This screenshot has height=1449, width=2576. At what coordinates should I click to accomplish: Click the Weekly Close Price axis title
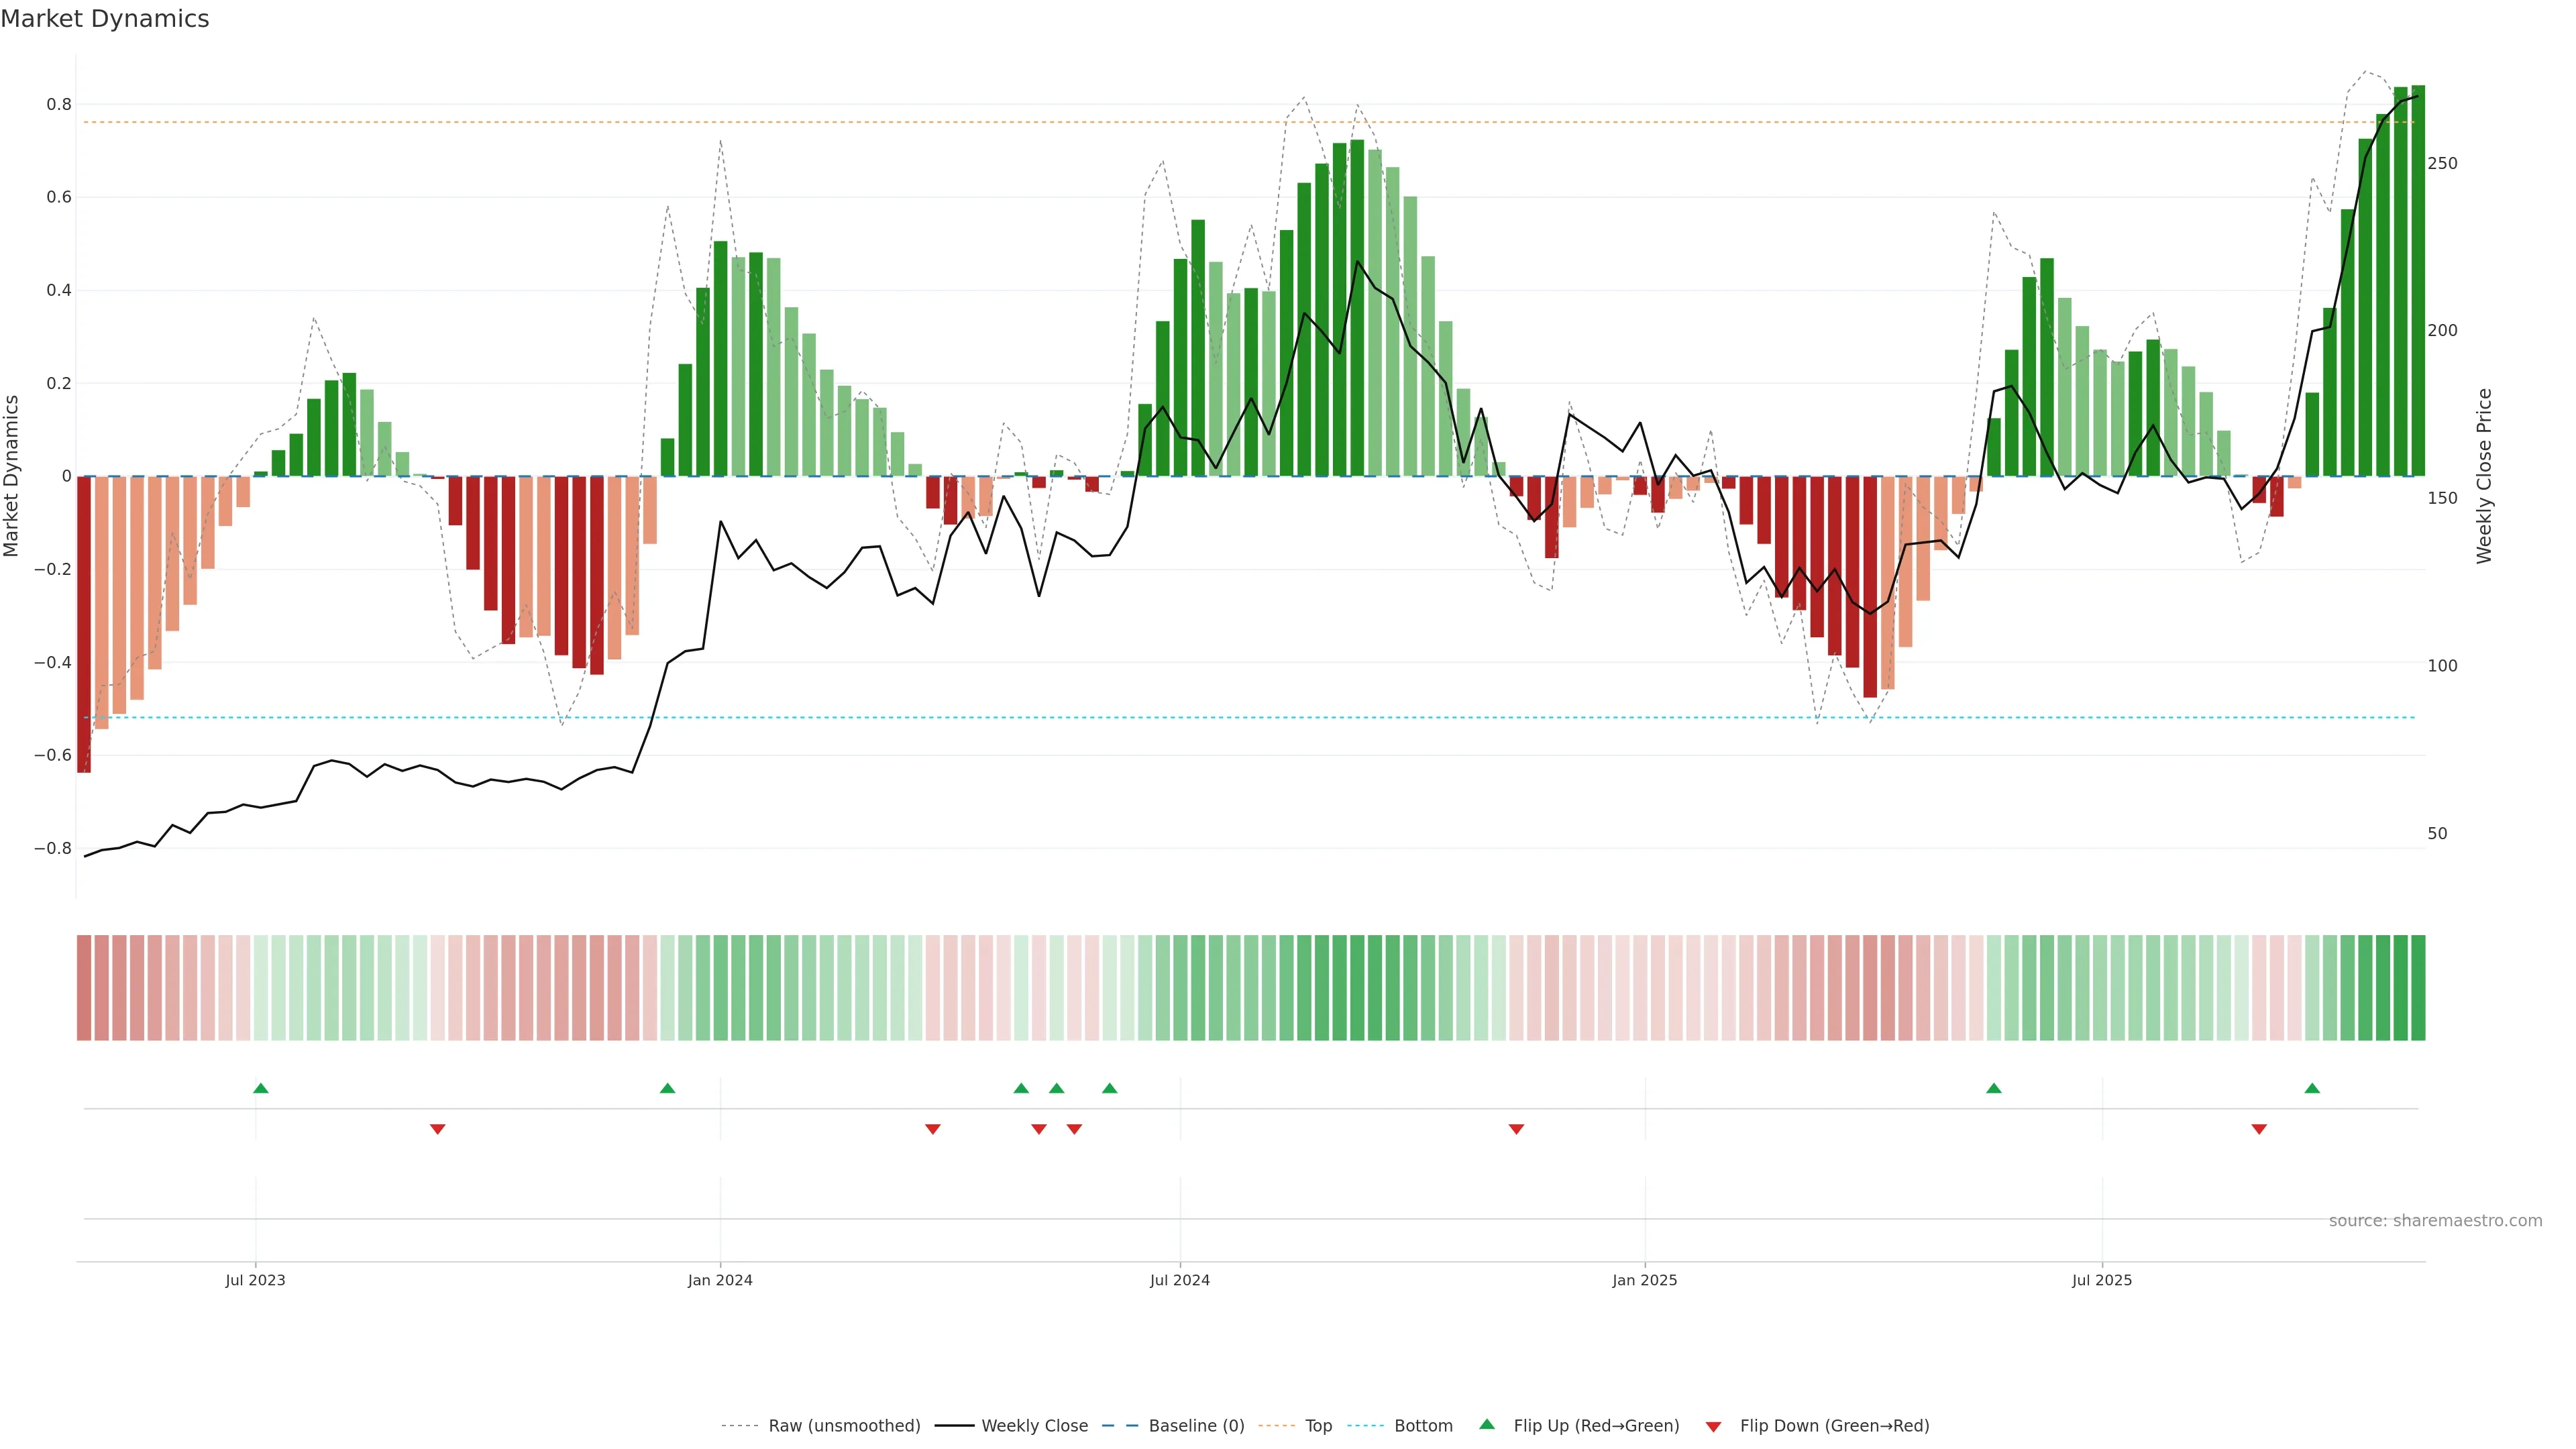pos(2485,476)
